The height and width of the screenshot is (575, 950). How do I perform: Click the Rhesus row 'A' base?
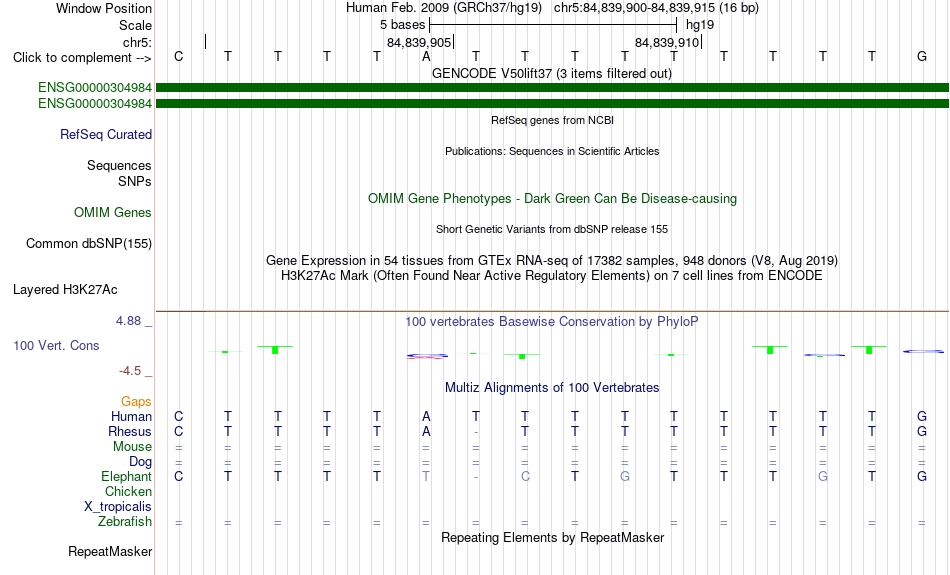point(427,431)
